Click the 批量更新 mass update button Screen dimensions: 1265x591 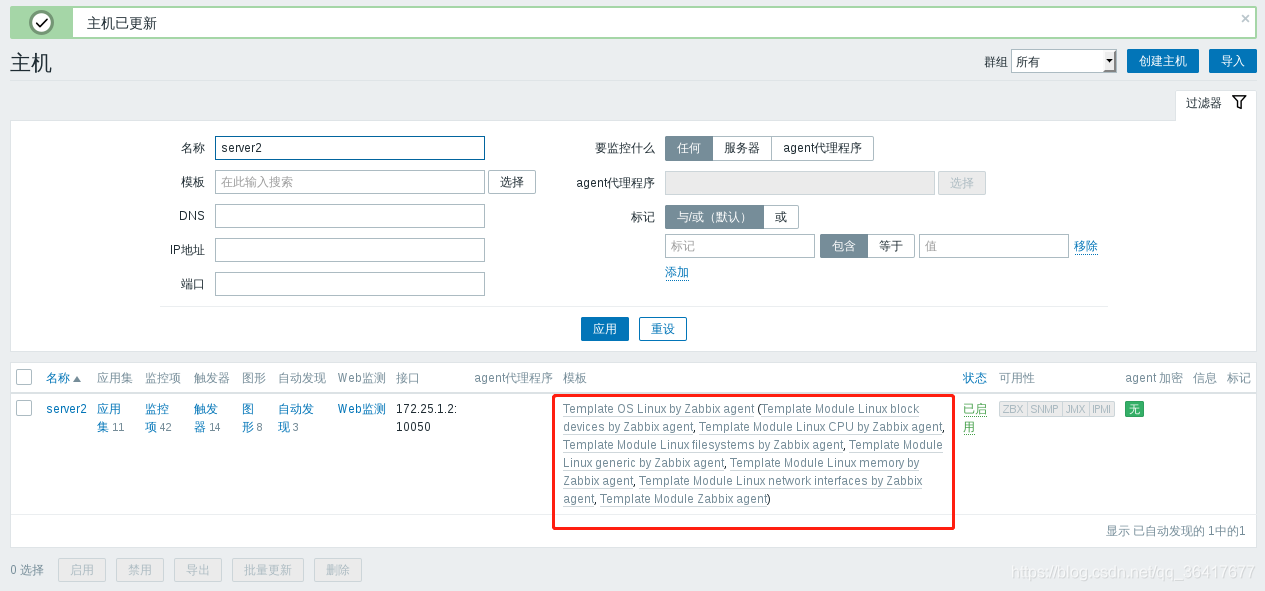coord(268,570)
